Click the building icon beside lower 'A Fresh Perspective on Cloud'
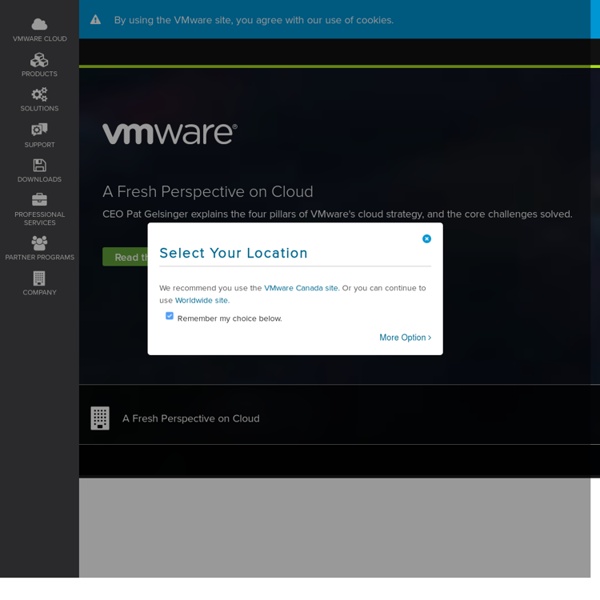600x600 pixels. coord(100,418)
